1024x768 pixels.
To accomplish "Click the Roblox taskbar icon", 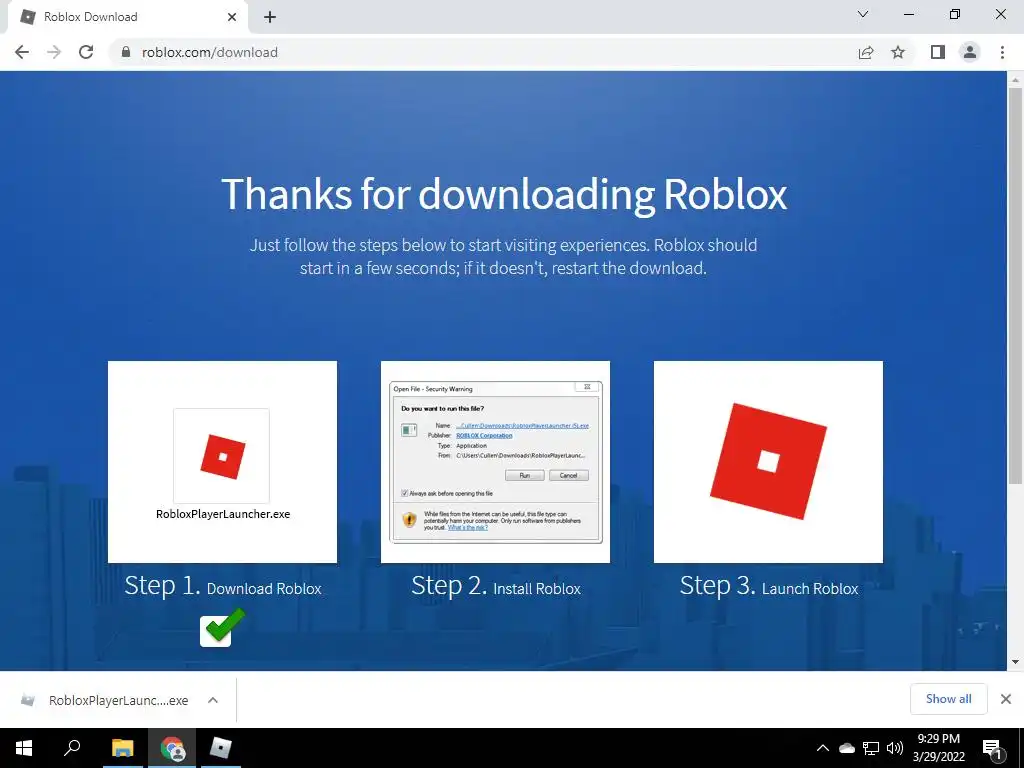I will 221,748.
